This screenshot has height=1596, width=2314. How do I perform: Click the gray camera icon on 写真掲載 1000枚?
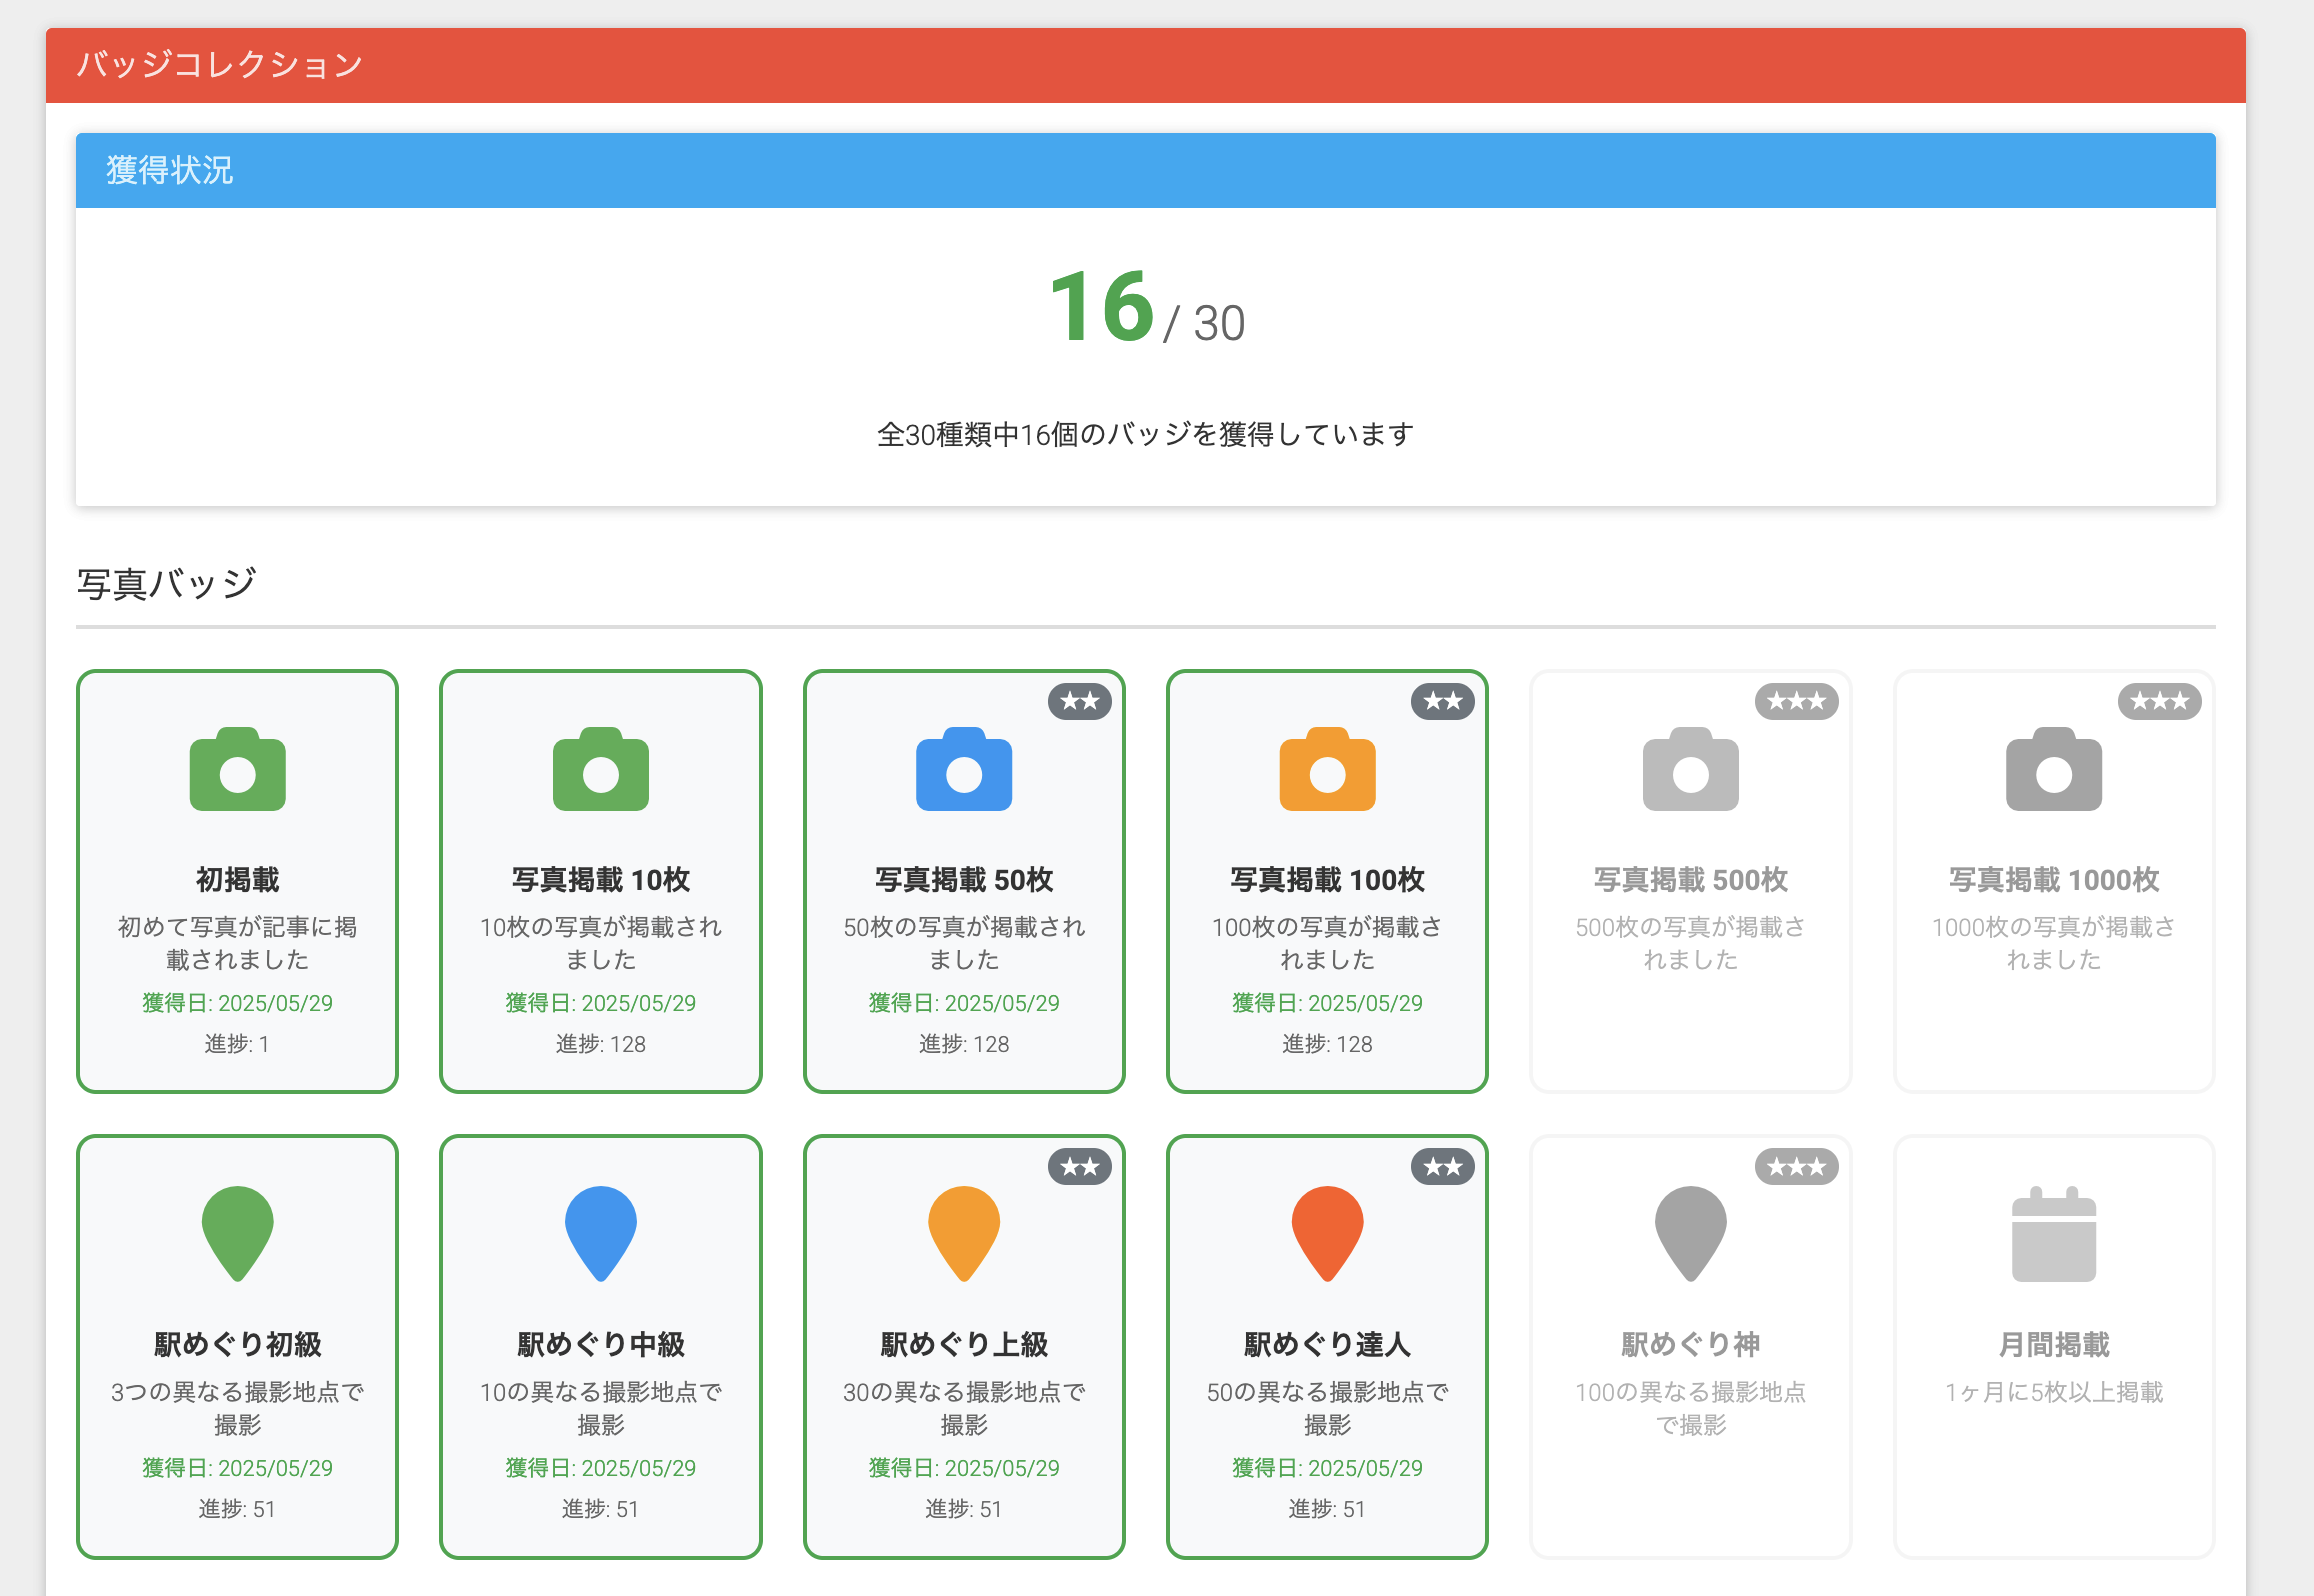point(2054,769)
